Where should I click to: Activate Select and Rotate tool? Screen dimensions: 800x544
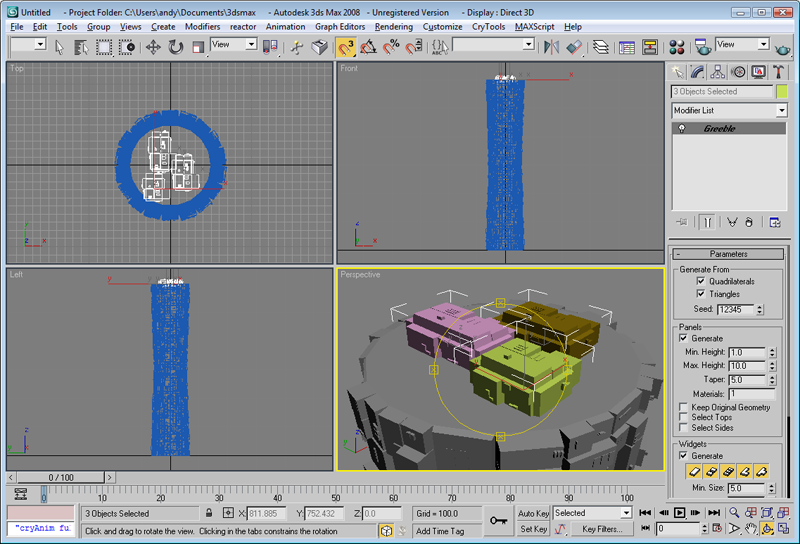[176, 47]
